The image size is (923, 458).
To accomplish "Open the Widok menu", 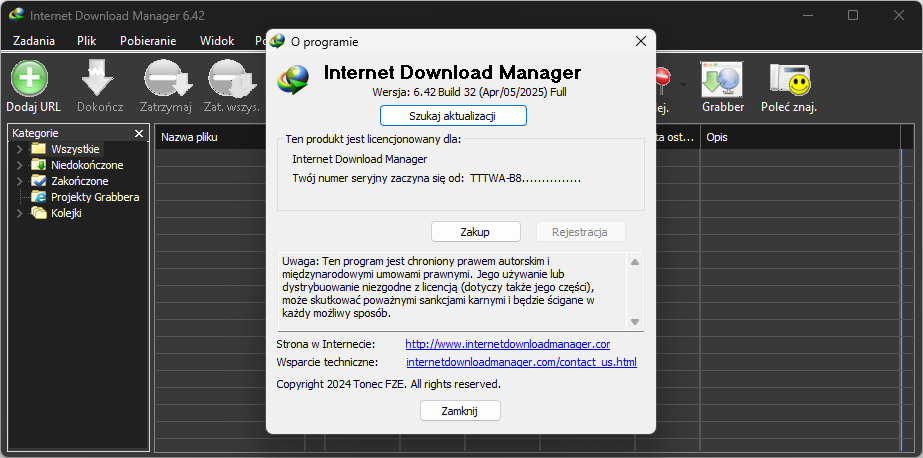I will (x=217, y=41).
